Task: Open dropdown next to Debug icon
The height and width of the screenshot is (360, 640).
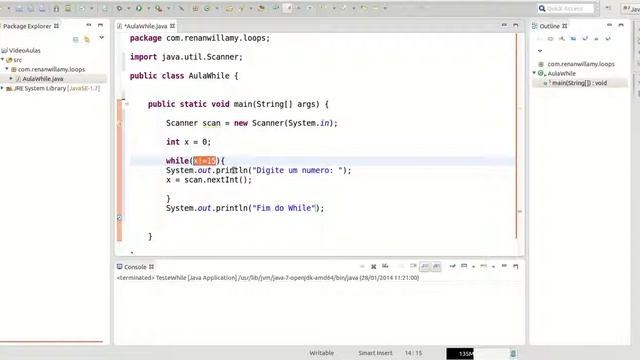Action: [x=128, y=8]
